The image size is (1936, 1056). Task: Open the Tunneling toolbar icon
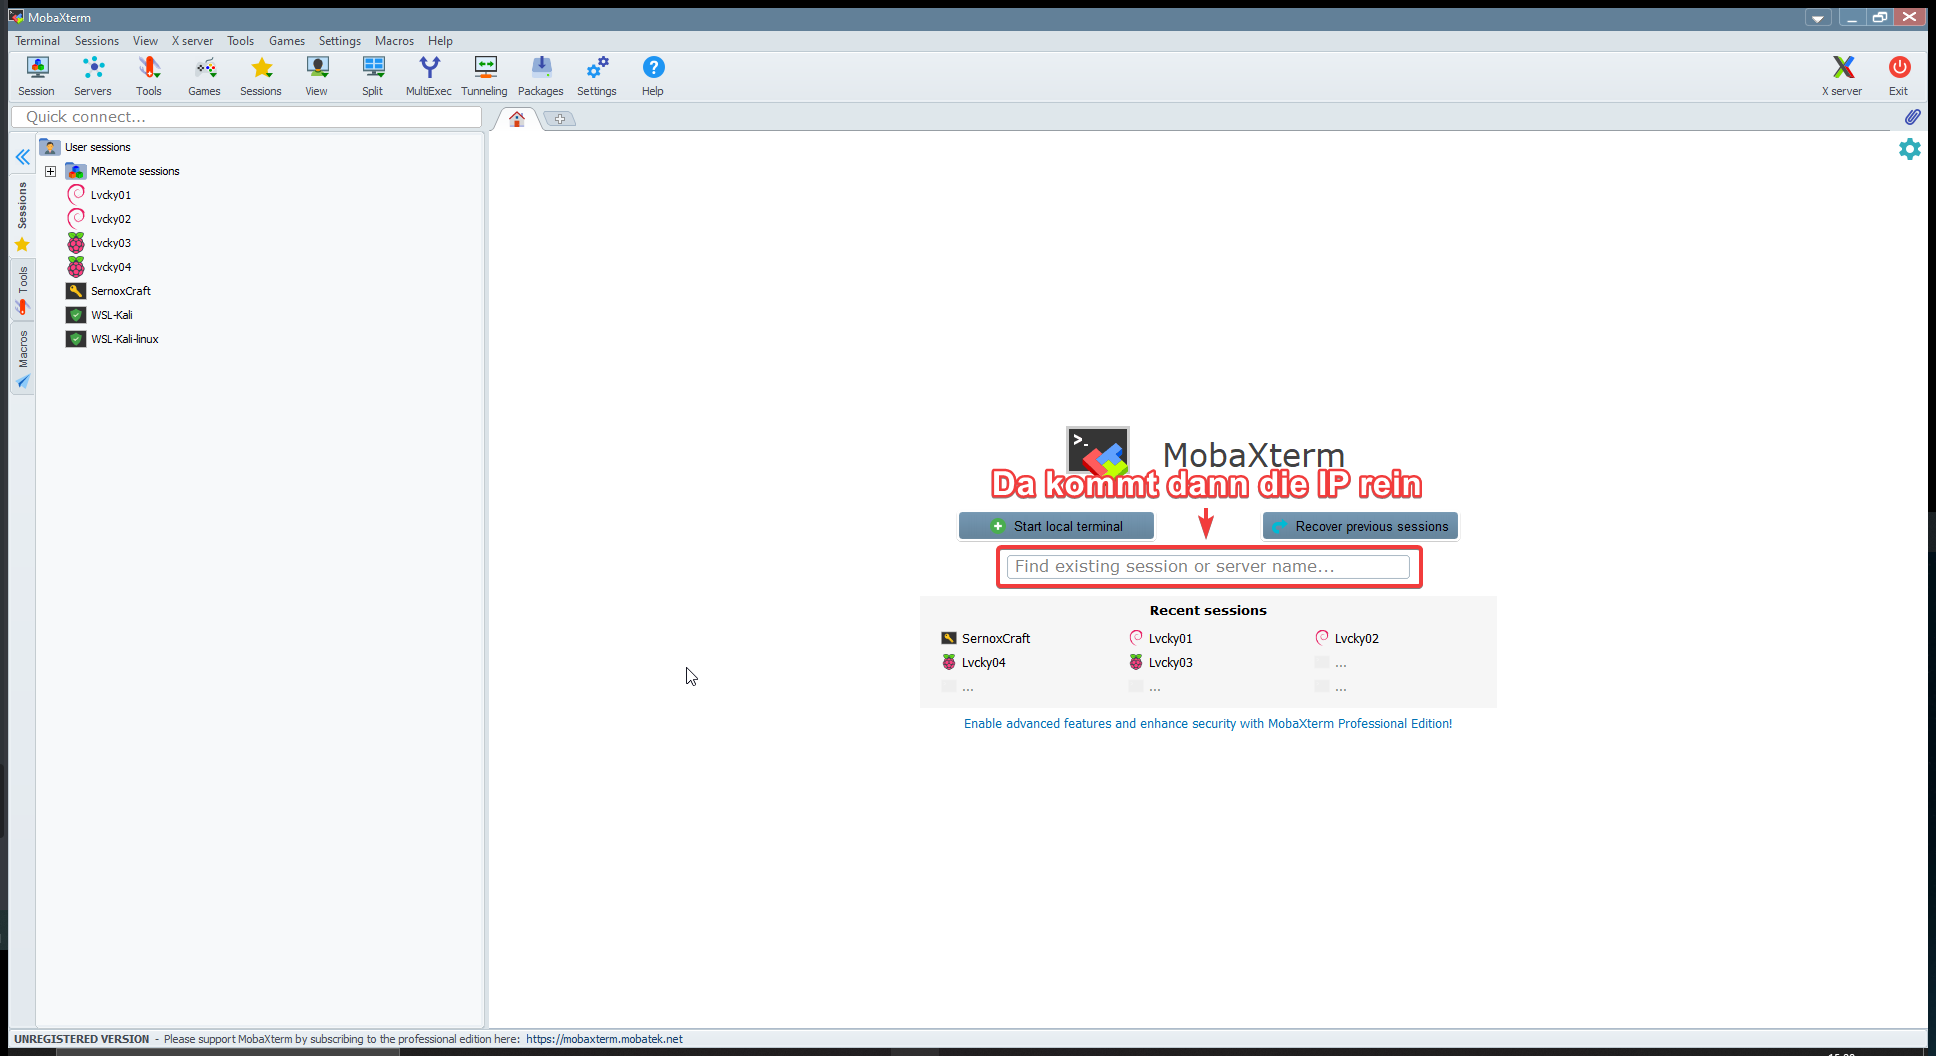click(484, 76)
